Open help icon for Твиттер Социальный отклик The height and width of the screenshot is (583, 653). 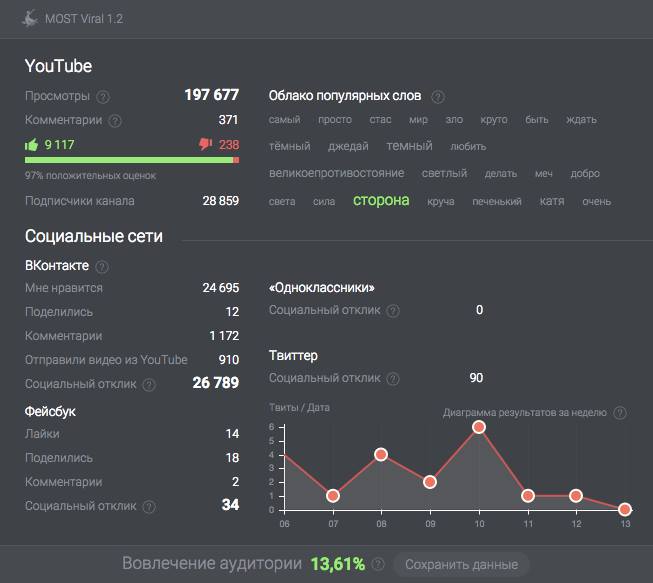point(393,379)
